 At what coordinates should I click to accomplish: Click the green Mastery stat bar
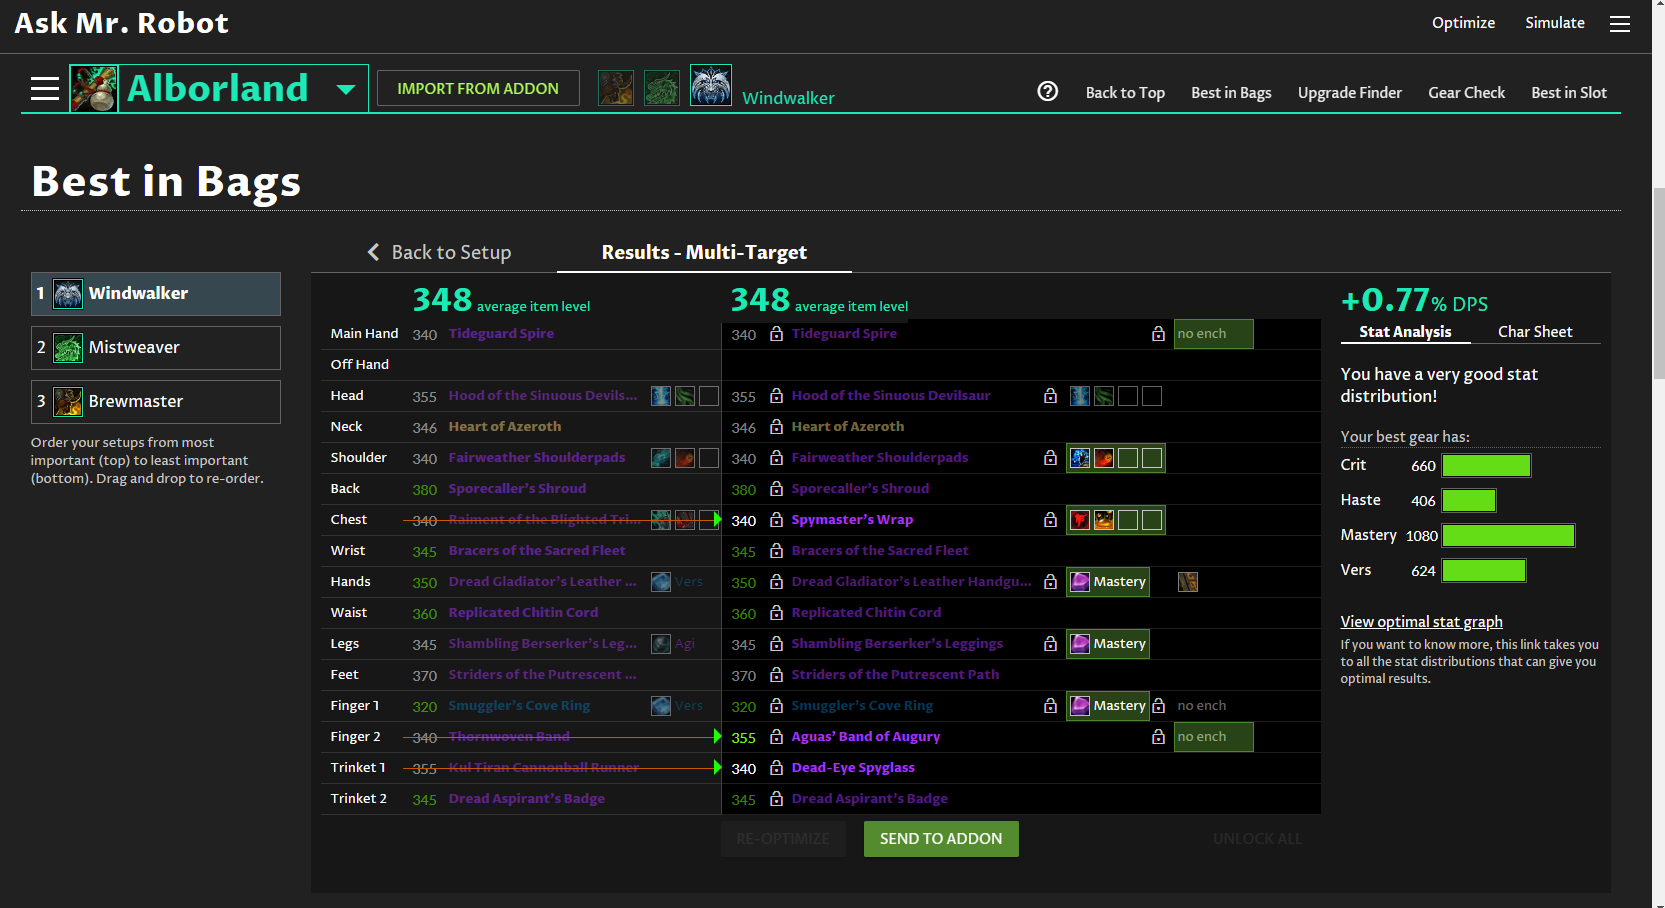point(1508,535)
